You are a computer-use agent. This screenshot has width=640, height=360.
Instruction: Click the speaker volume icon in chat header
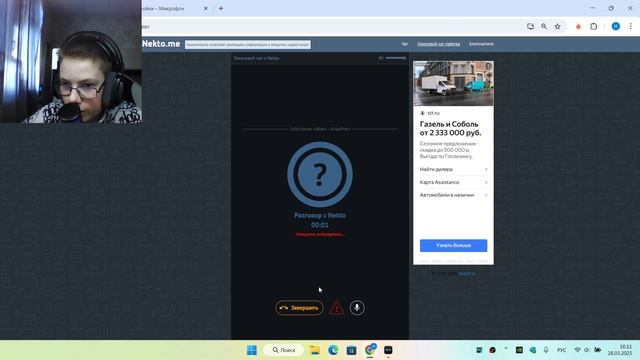click(381, 58)
